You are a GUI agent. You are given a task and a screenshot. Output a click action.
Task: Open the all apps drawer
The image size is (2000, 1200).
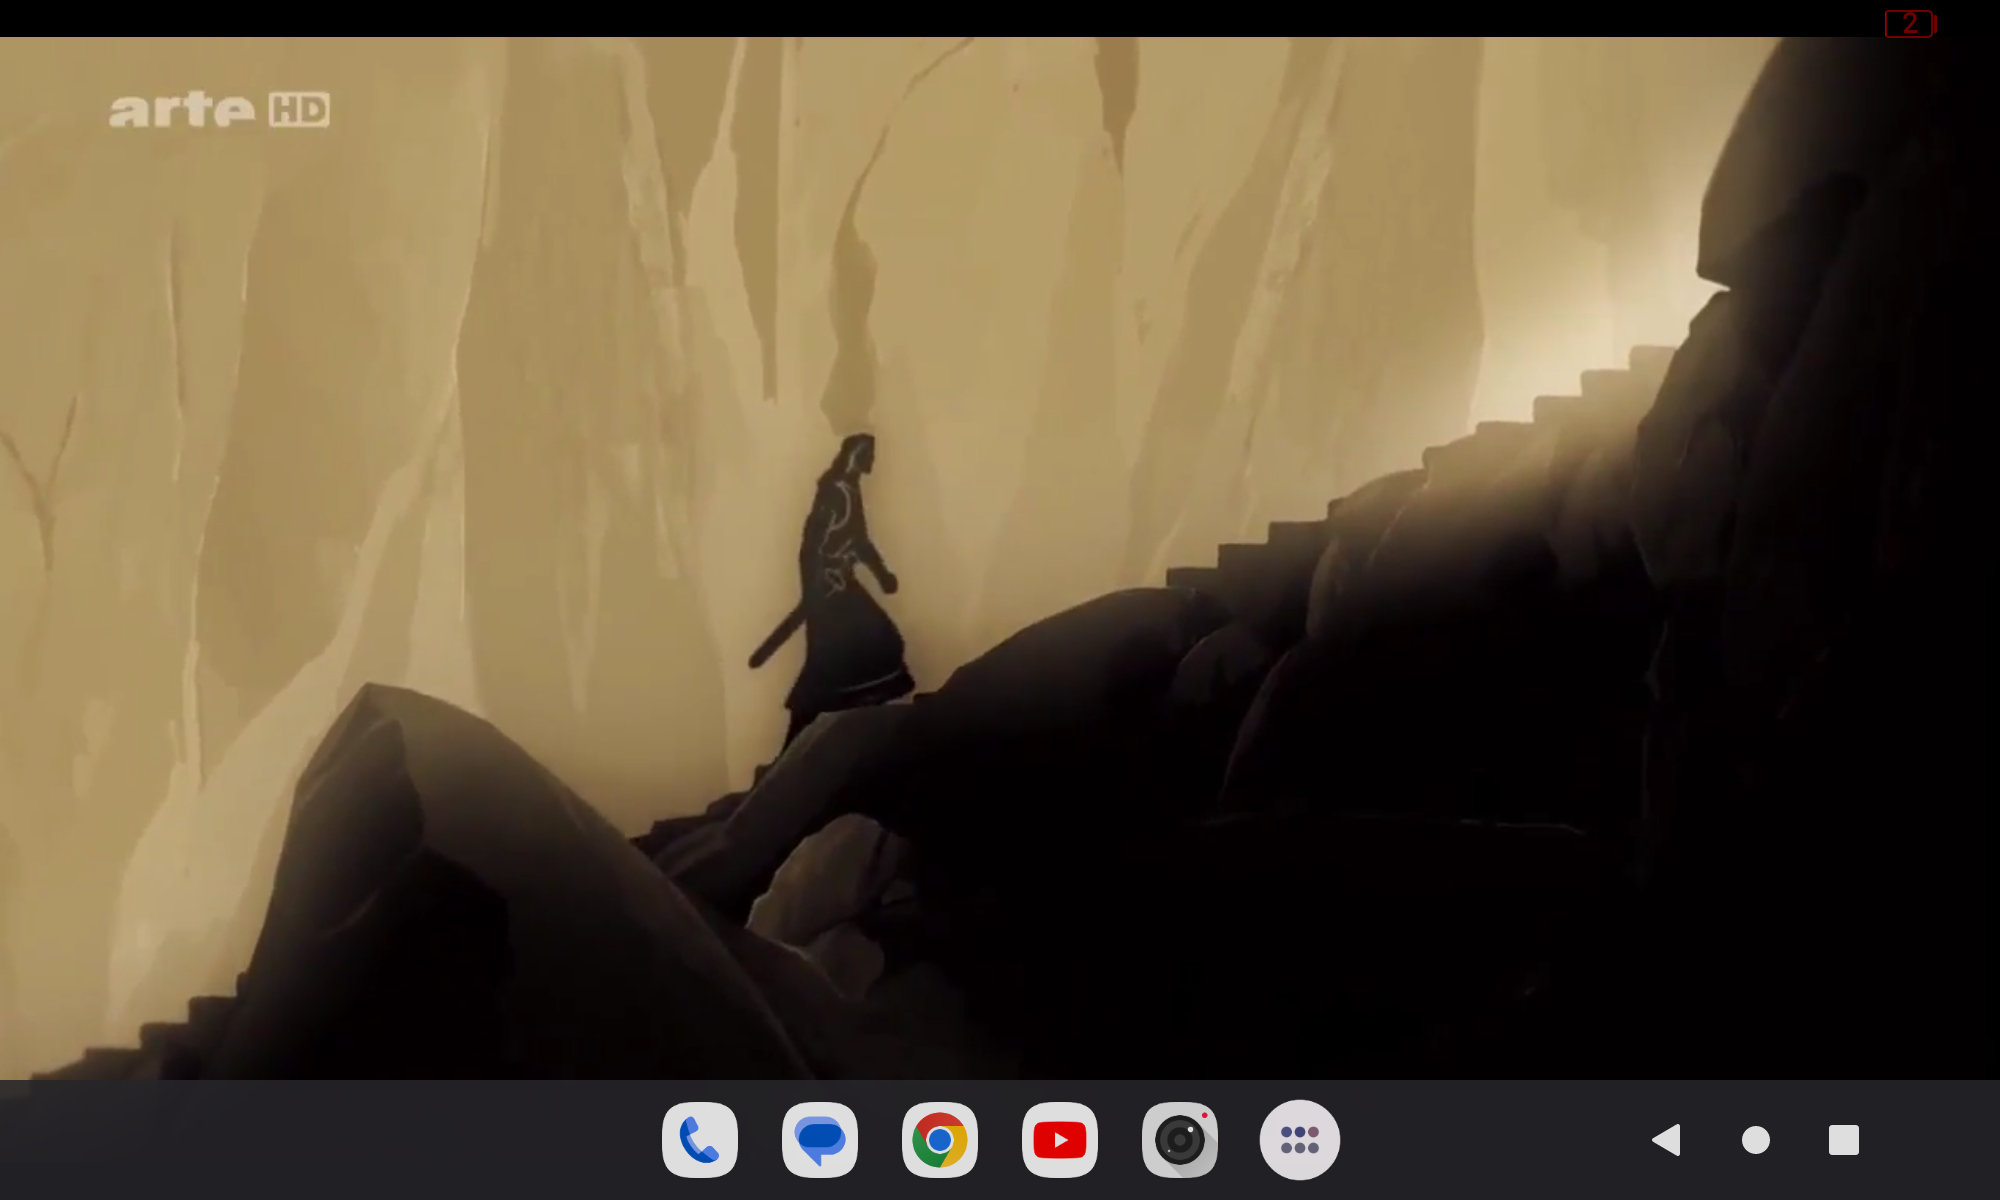tap(1300, 1140)
